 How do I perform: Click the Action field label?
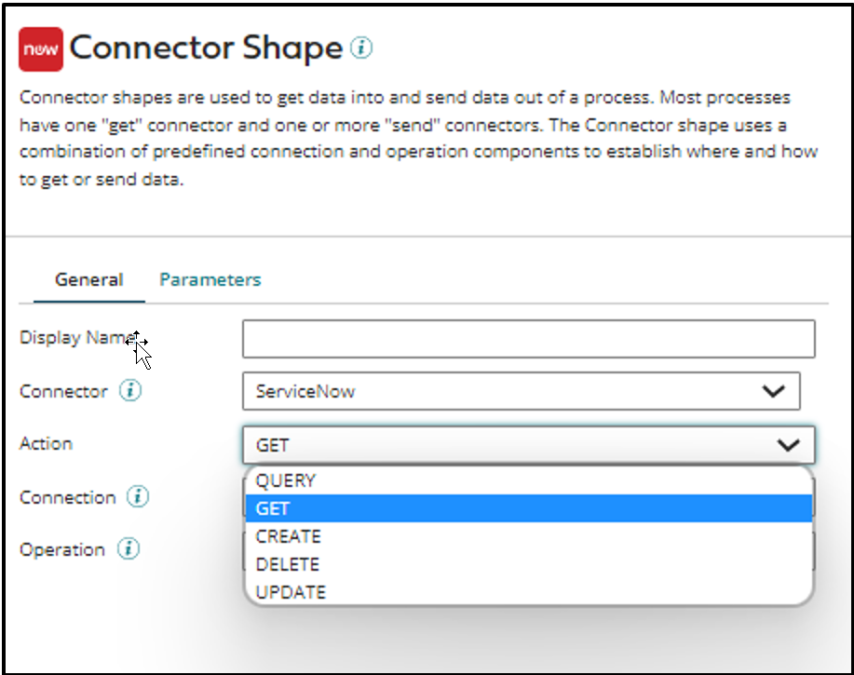(46, 443)
